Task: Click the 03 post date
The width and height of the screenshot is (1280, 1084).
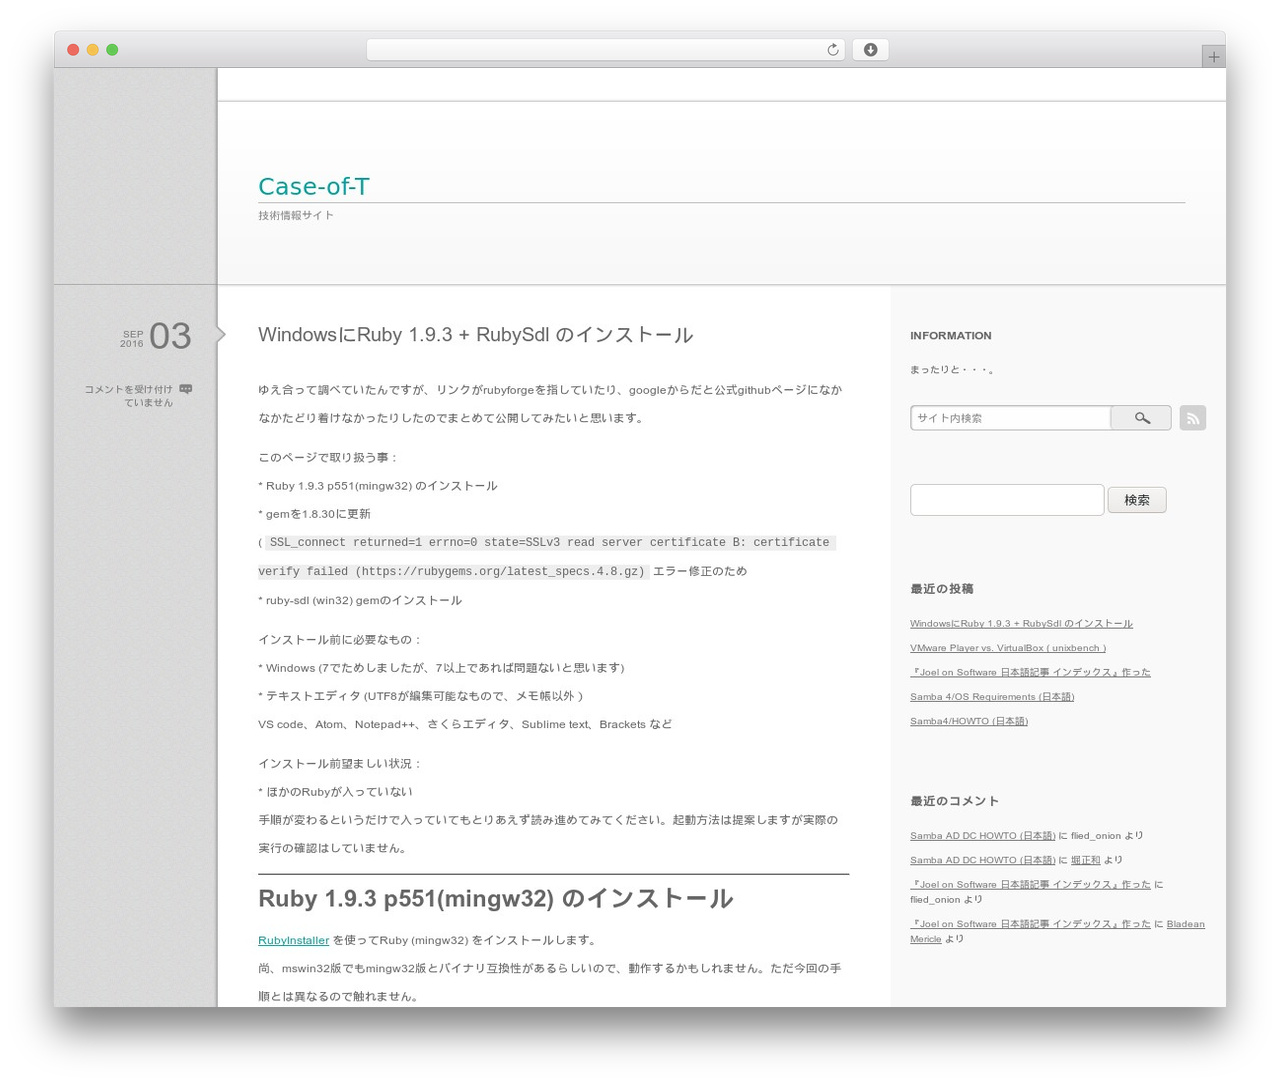Action: [x=170, y=336]
